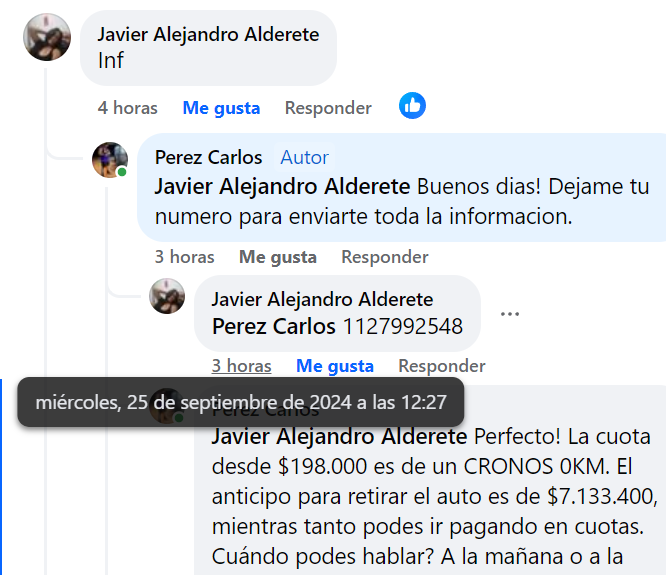Click the blue thumbs-up reaction icon
The image size is (666, 575).
(x=412, y=105)
